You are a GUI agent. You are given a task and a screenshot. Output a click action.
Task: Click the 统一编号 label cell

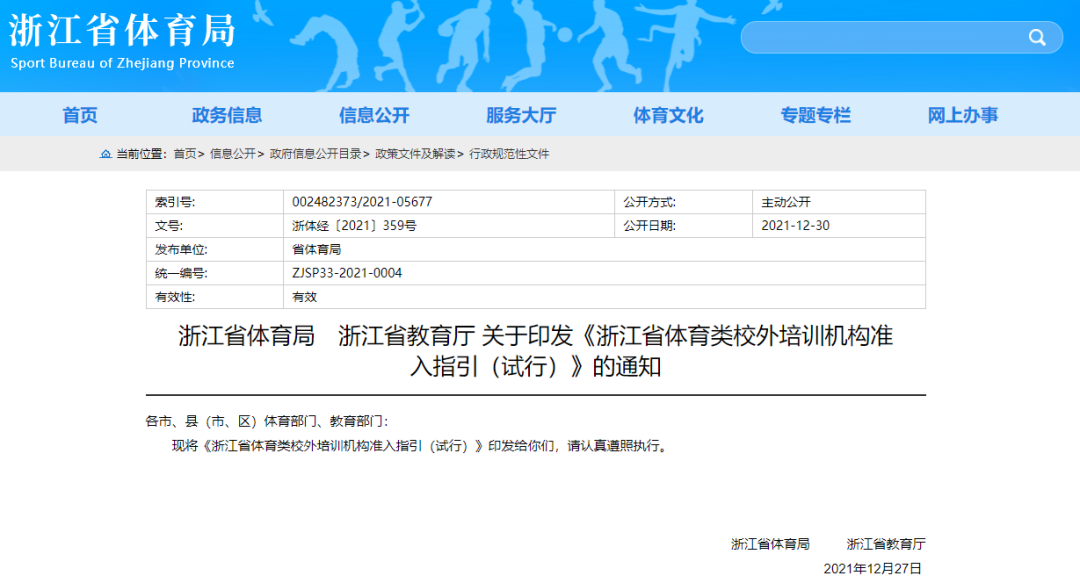tap(215, 273)
